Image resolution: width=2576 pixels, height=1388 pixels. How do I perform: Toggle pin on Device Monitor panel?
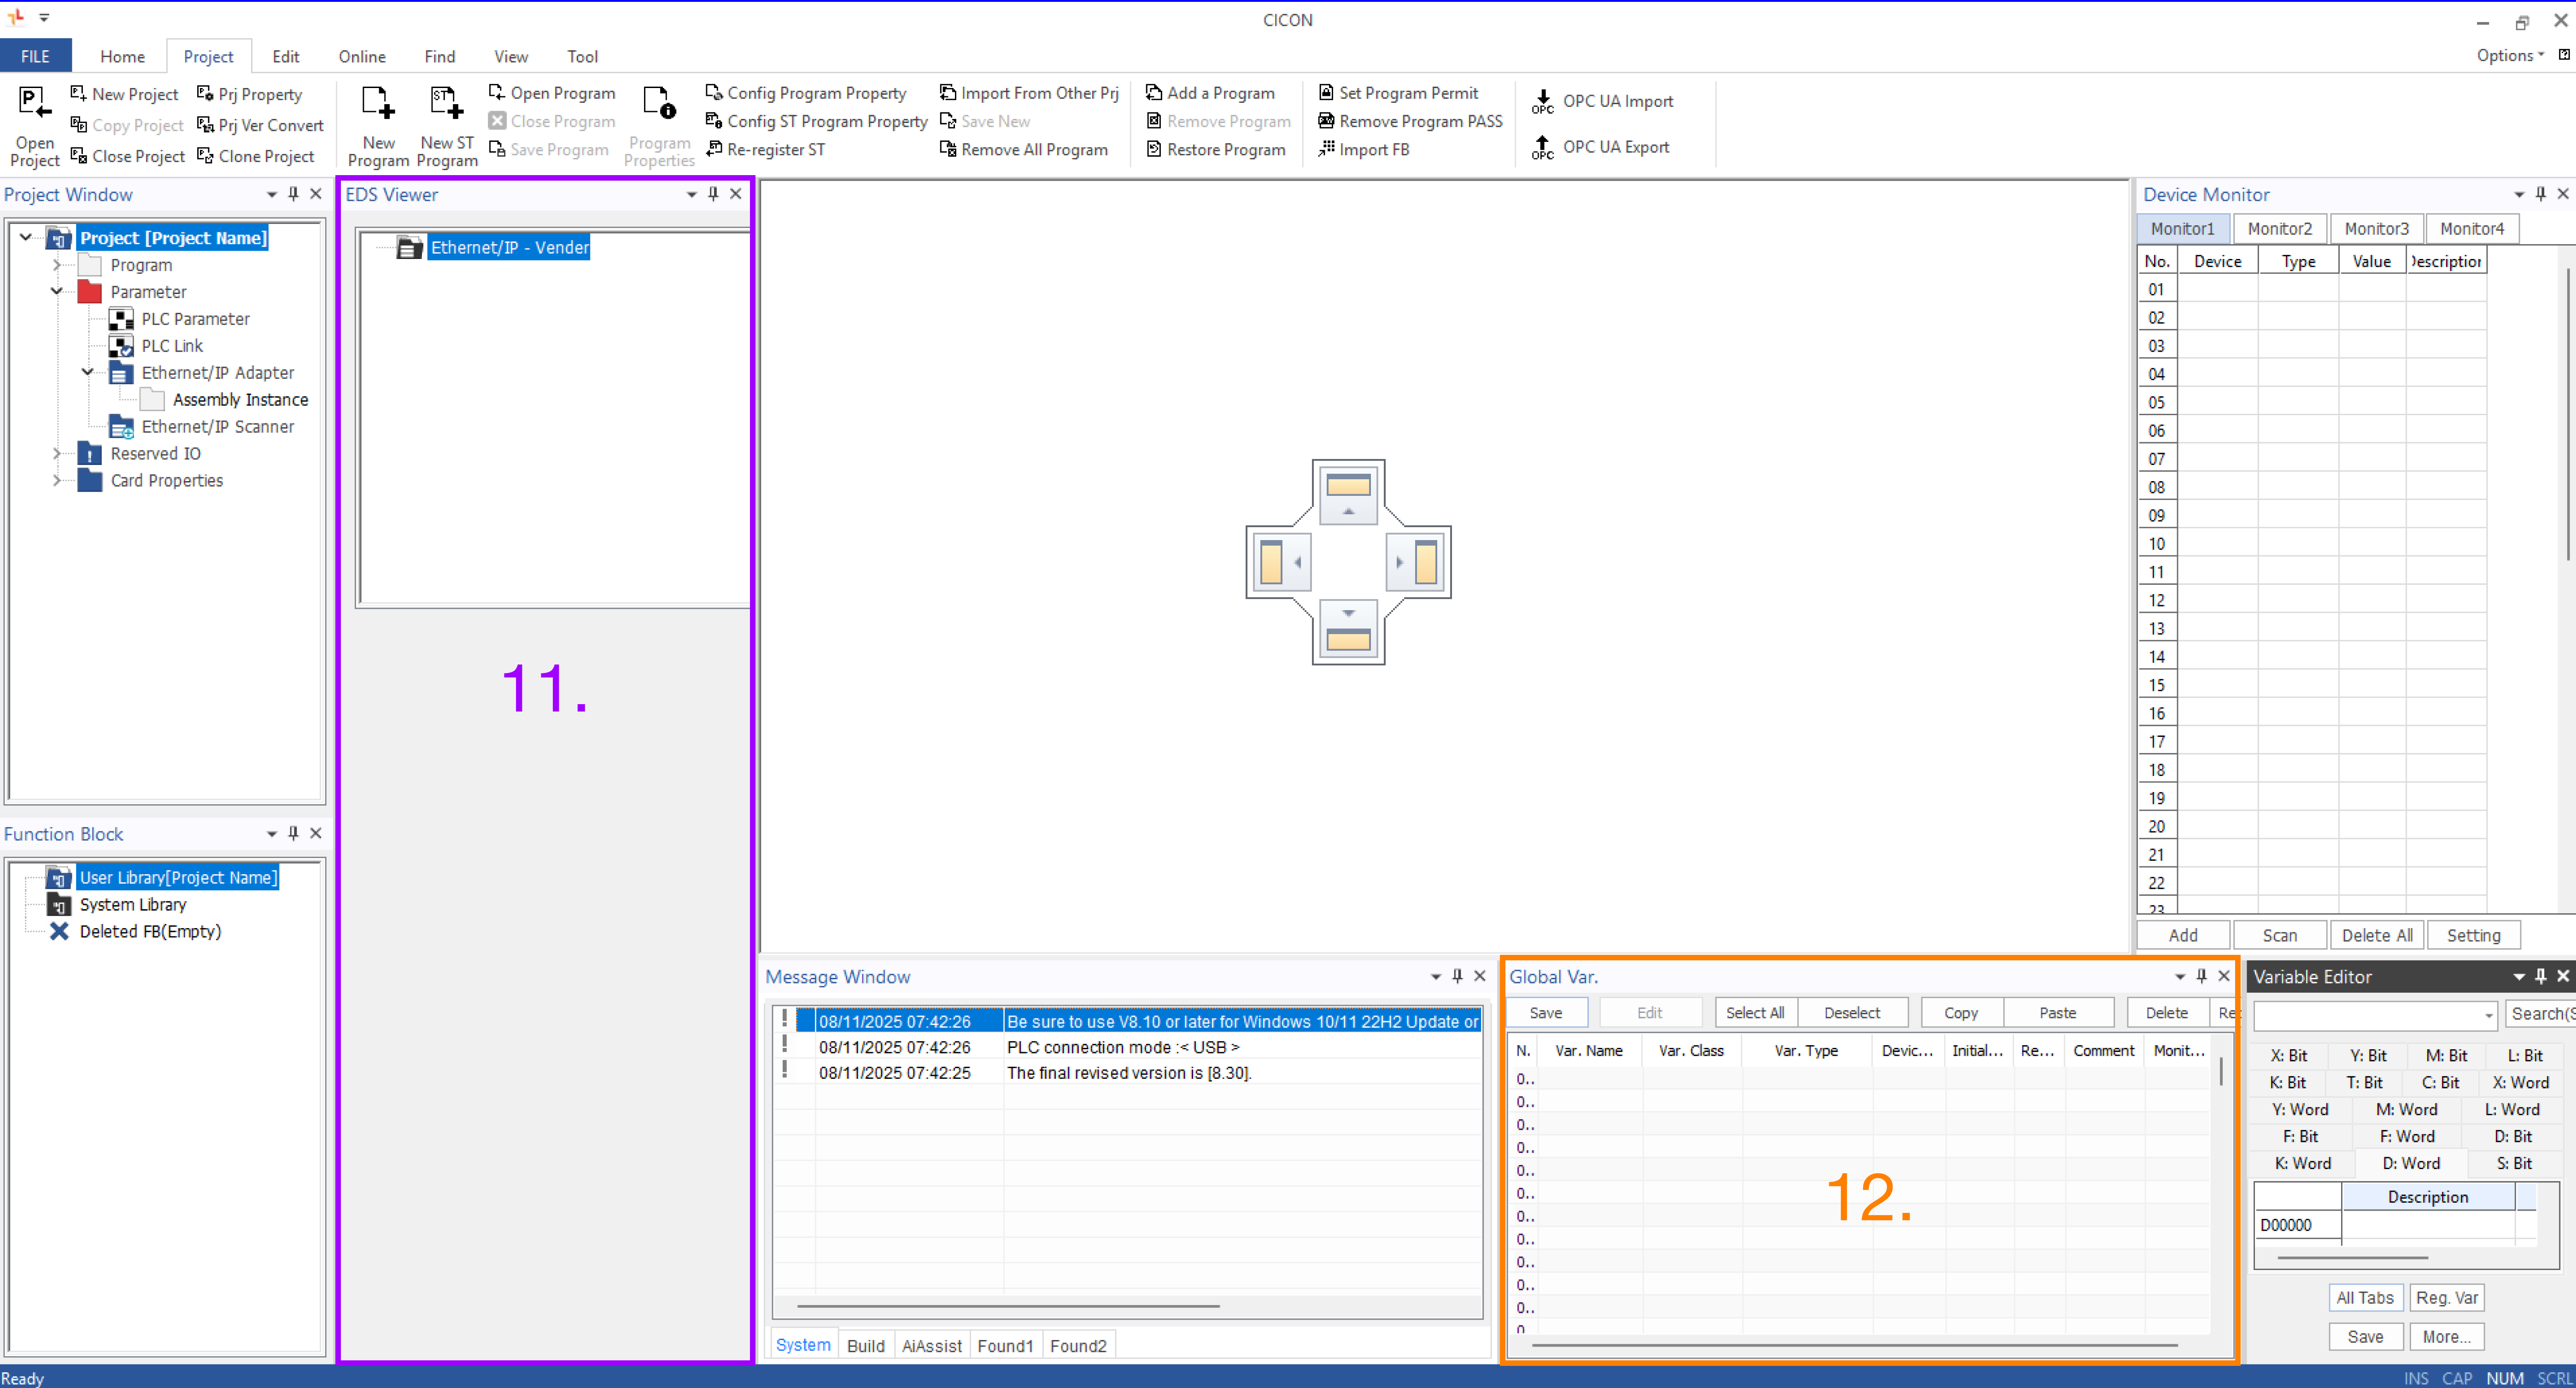(2540, 194)
